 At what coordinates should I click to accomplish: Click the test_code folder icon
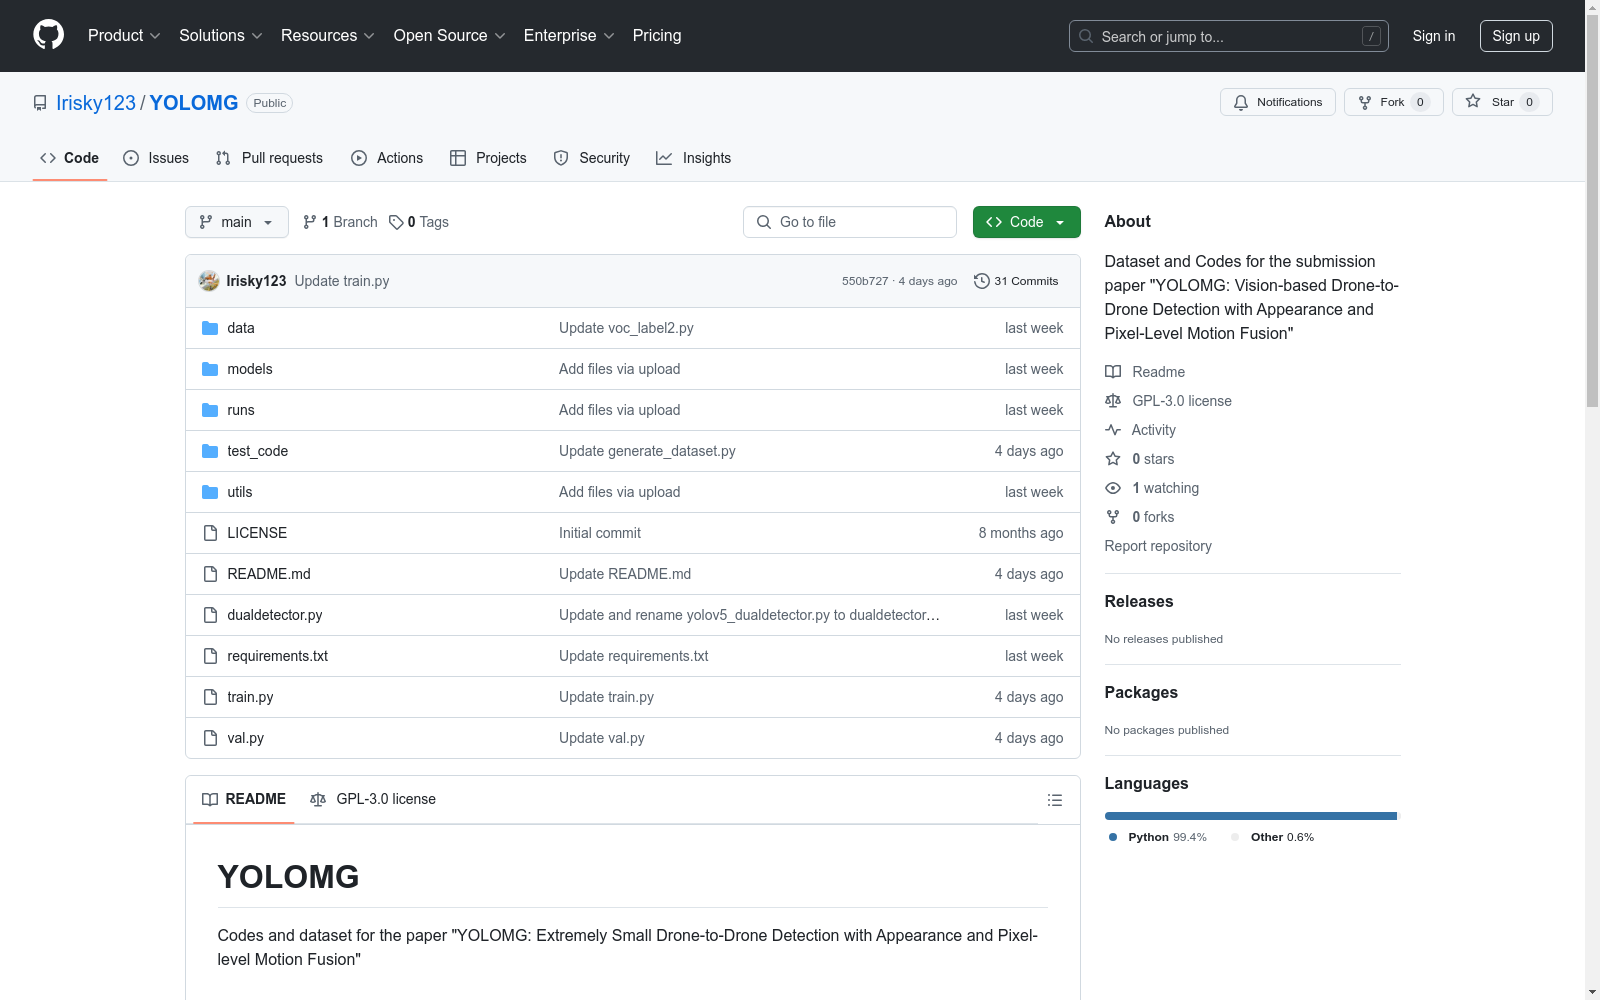(210, 451)
